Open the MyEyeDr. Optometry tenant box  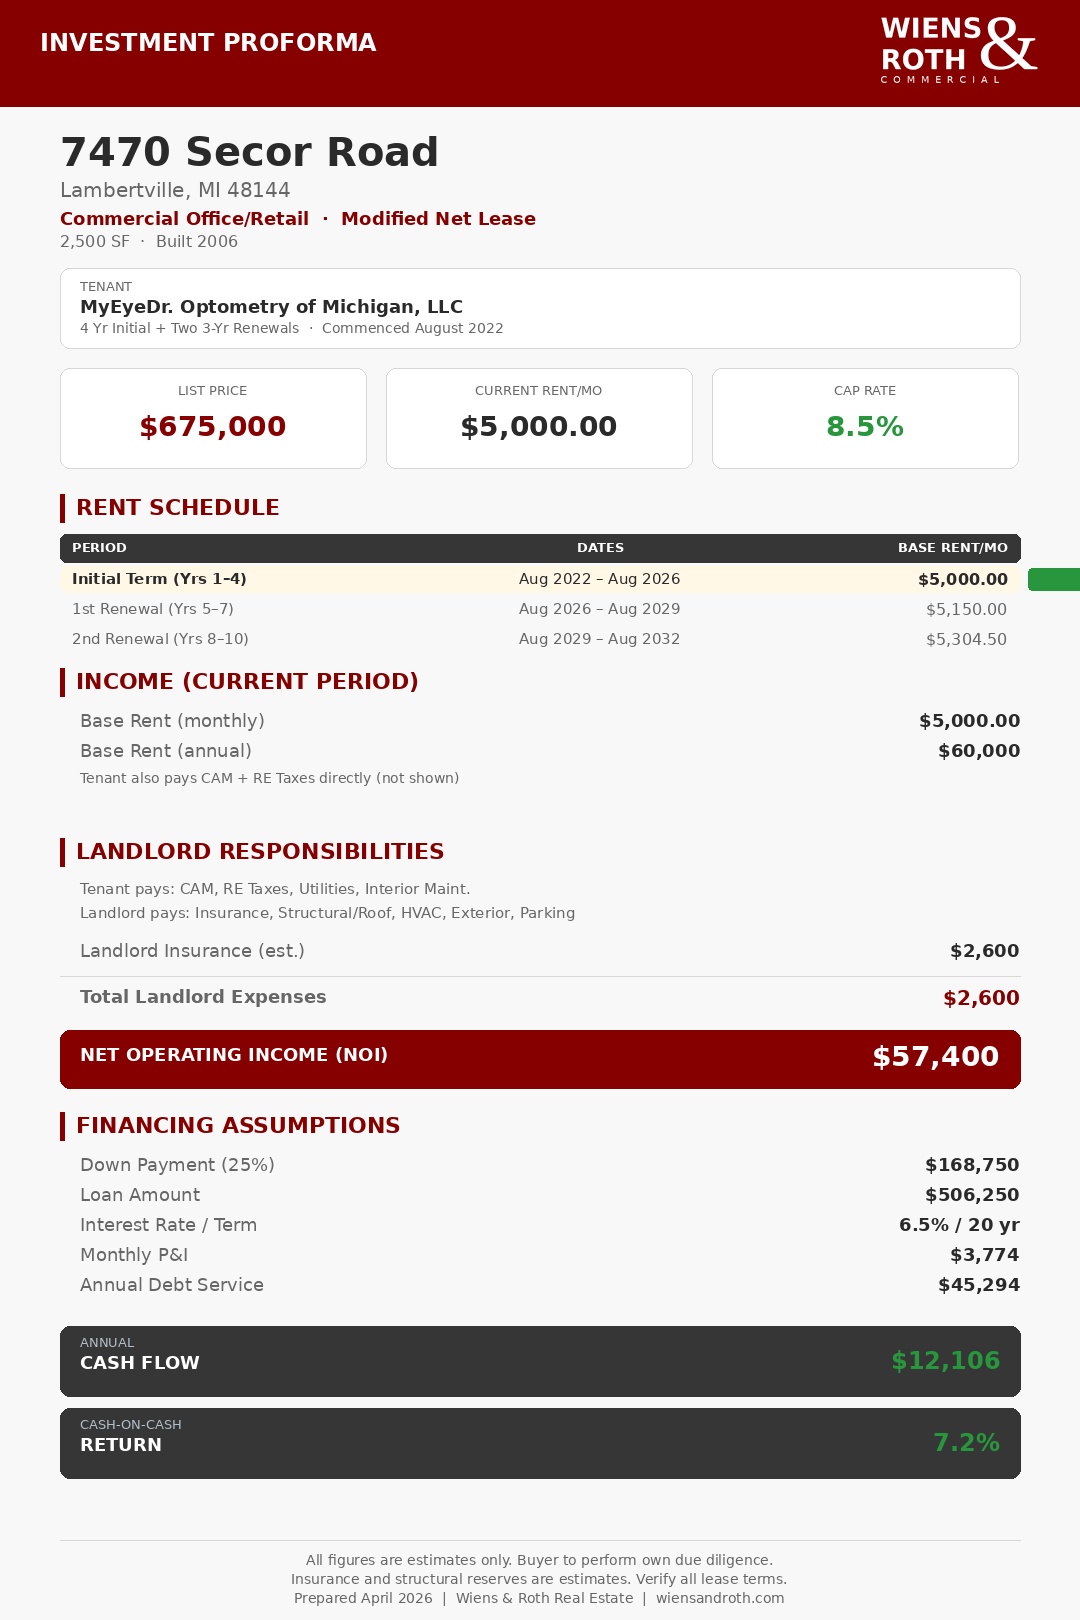[x=540, y=308]
